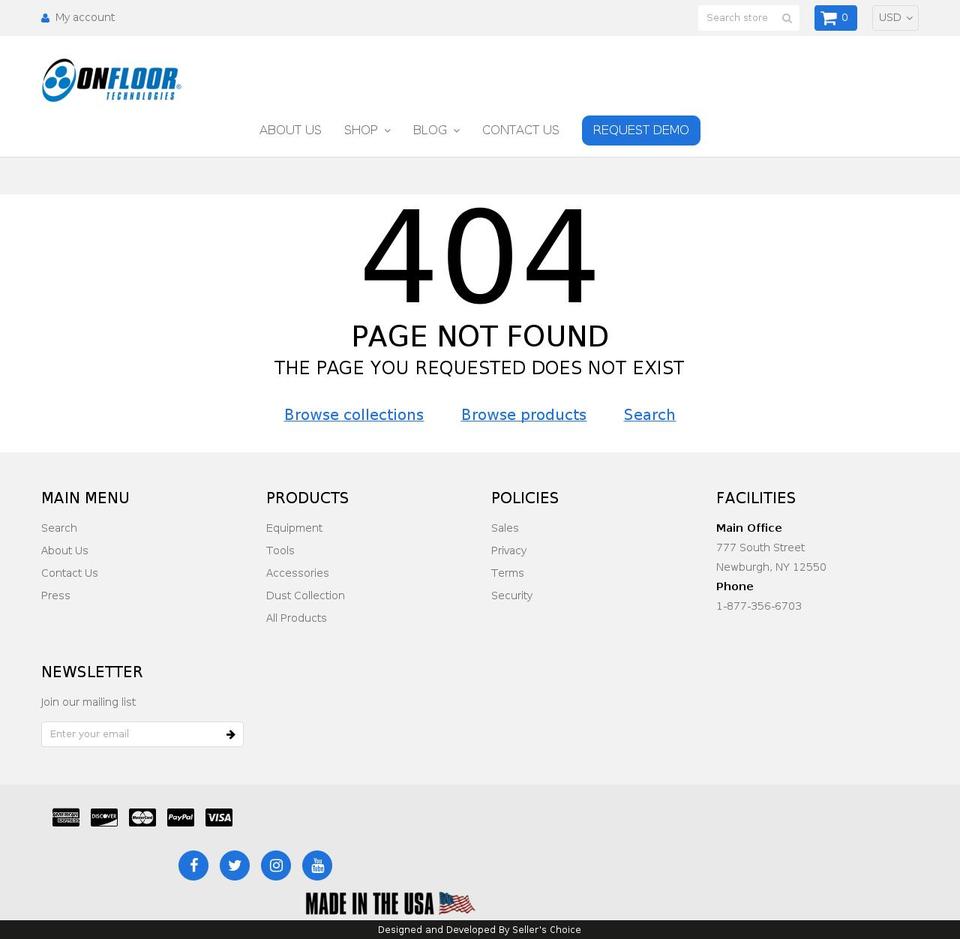Open the YouTube social icon

coord(317,866)
